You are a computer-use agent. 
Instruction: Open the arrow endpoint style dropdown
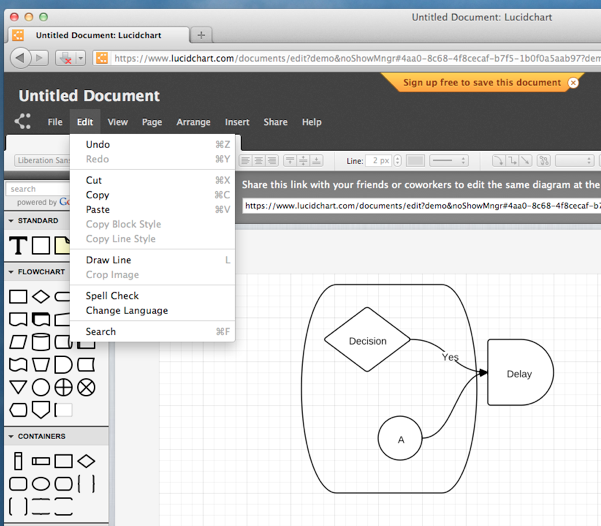click(x=575, y=160)
